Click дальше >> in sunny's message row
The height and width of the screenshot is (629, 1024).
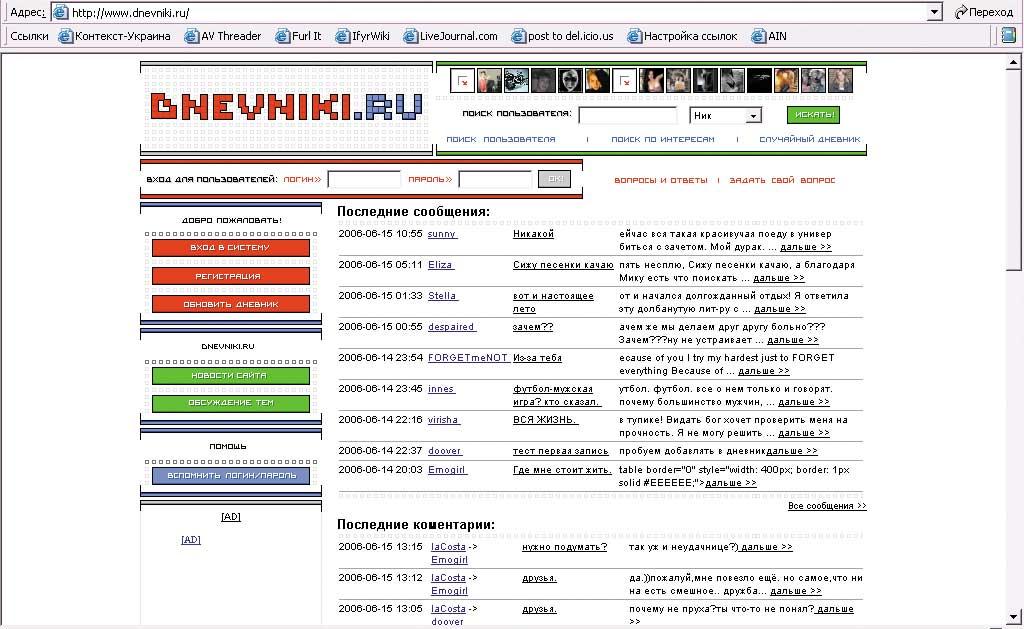[x=806, y=247]
